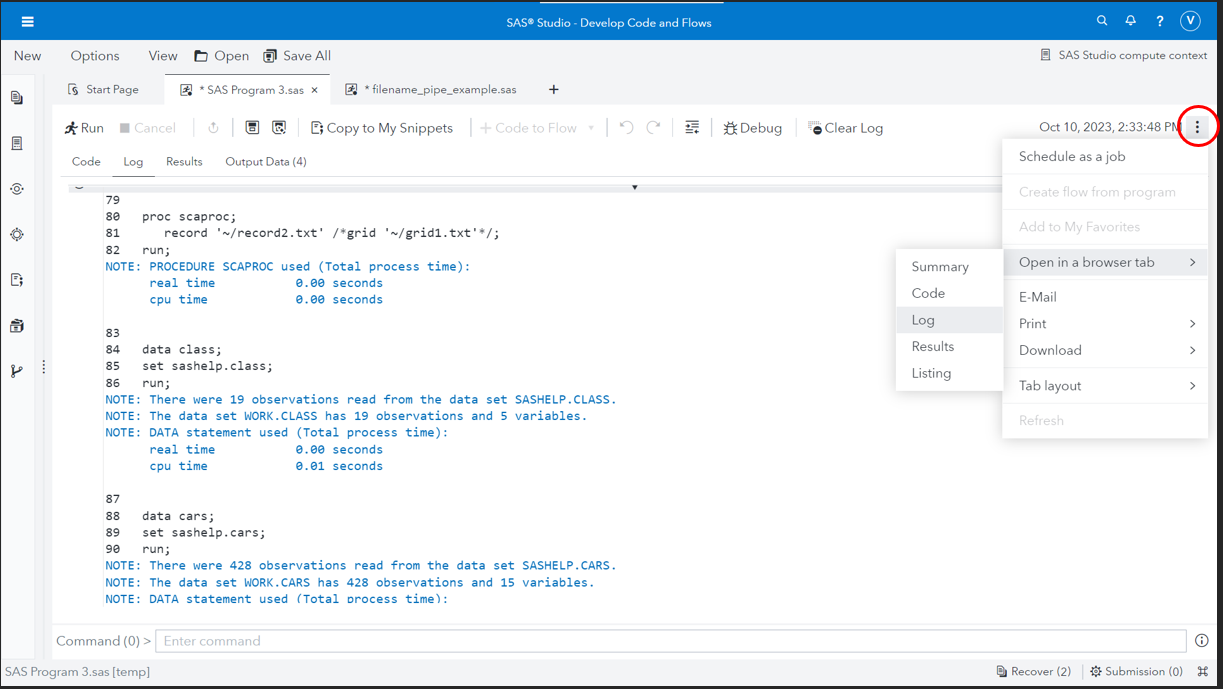This screenshot has width=1223, height=689.
Task: Select Schedule as a job
Action: coord(1071,156)
